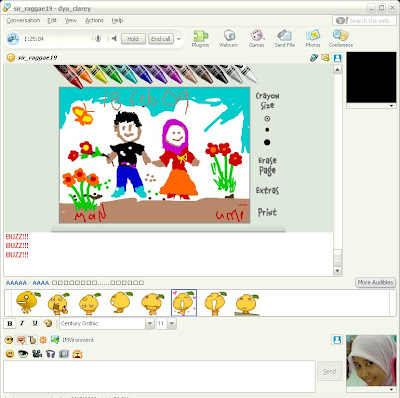Screen dimensions: 400x398
Task: Click the Send File icon
Action: (284, 38)
